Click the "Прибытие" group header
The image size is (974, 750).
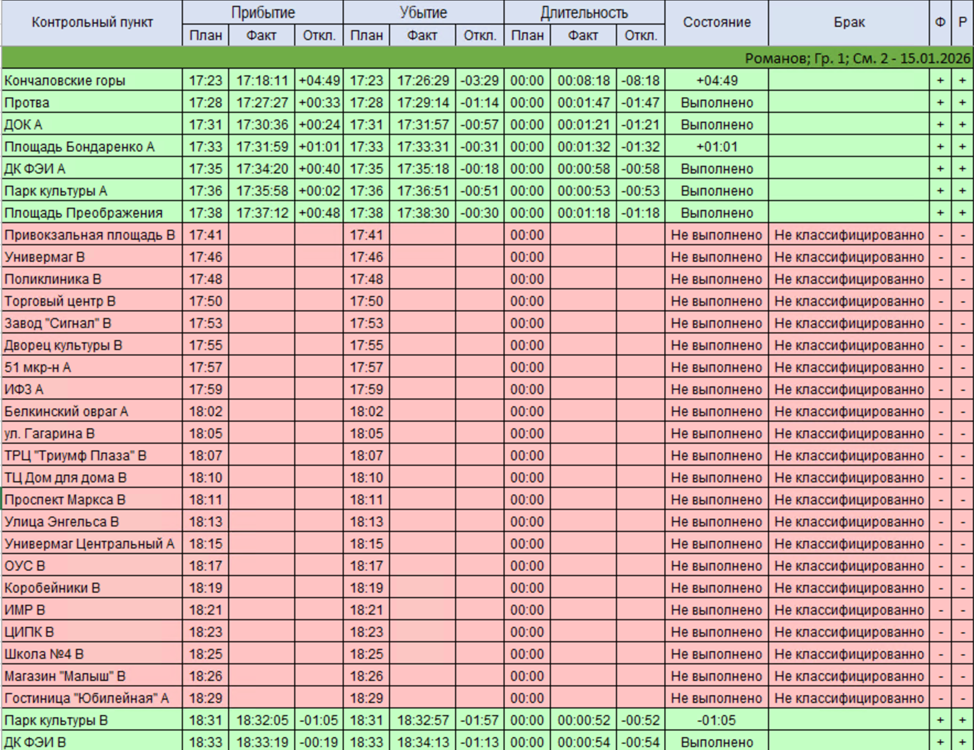click(x=262, y=12)
